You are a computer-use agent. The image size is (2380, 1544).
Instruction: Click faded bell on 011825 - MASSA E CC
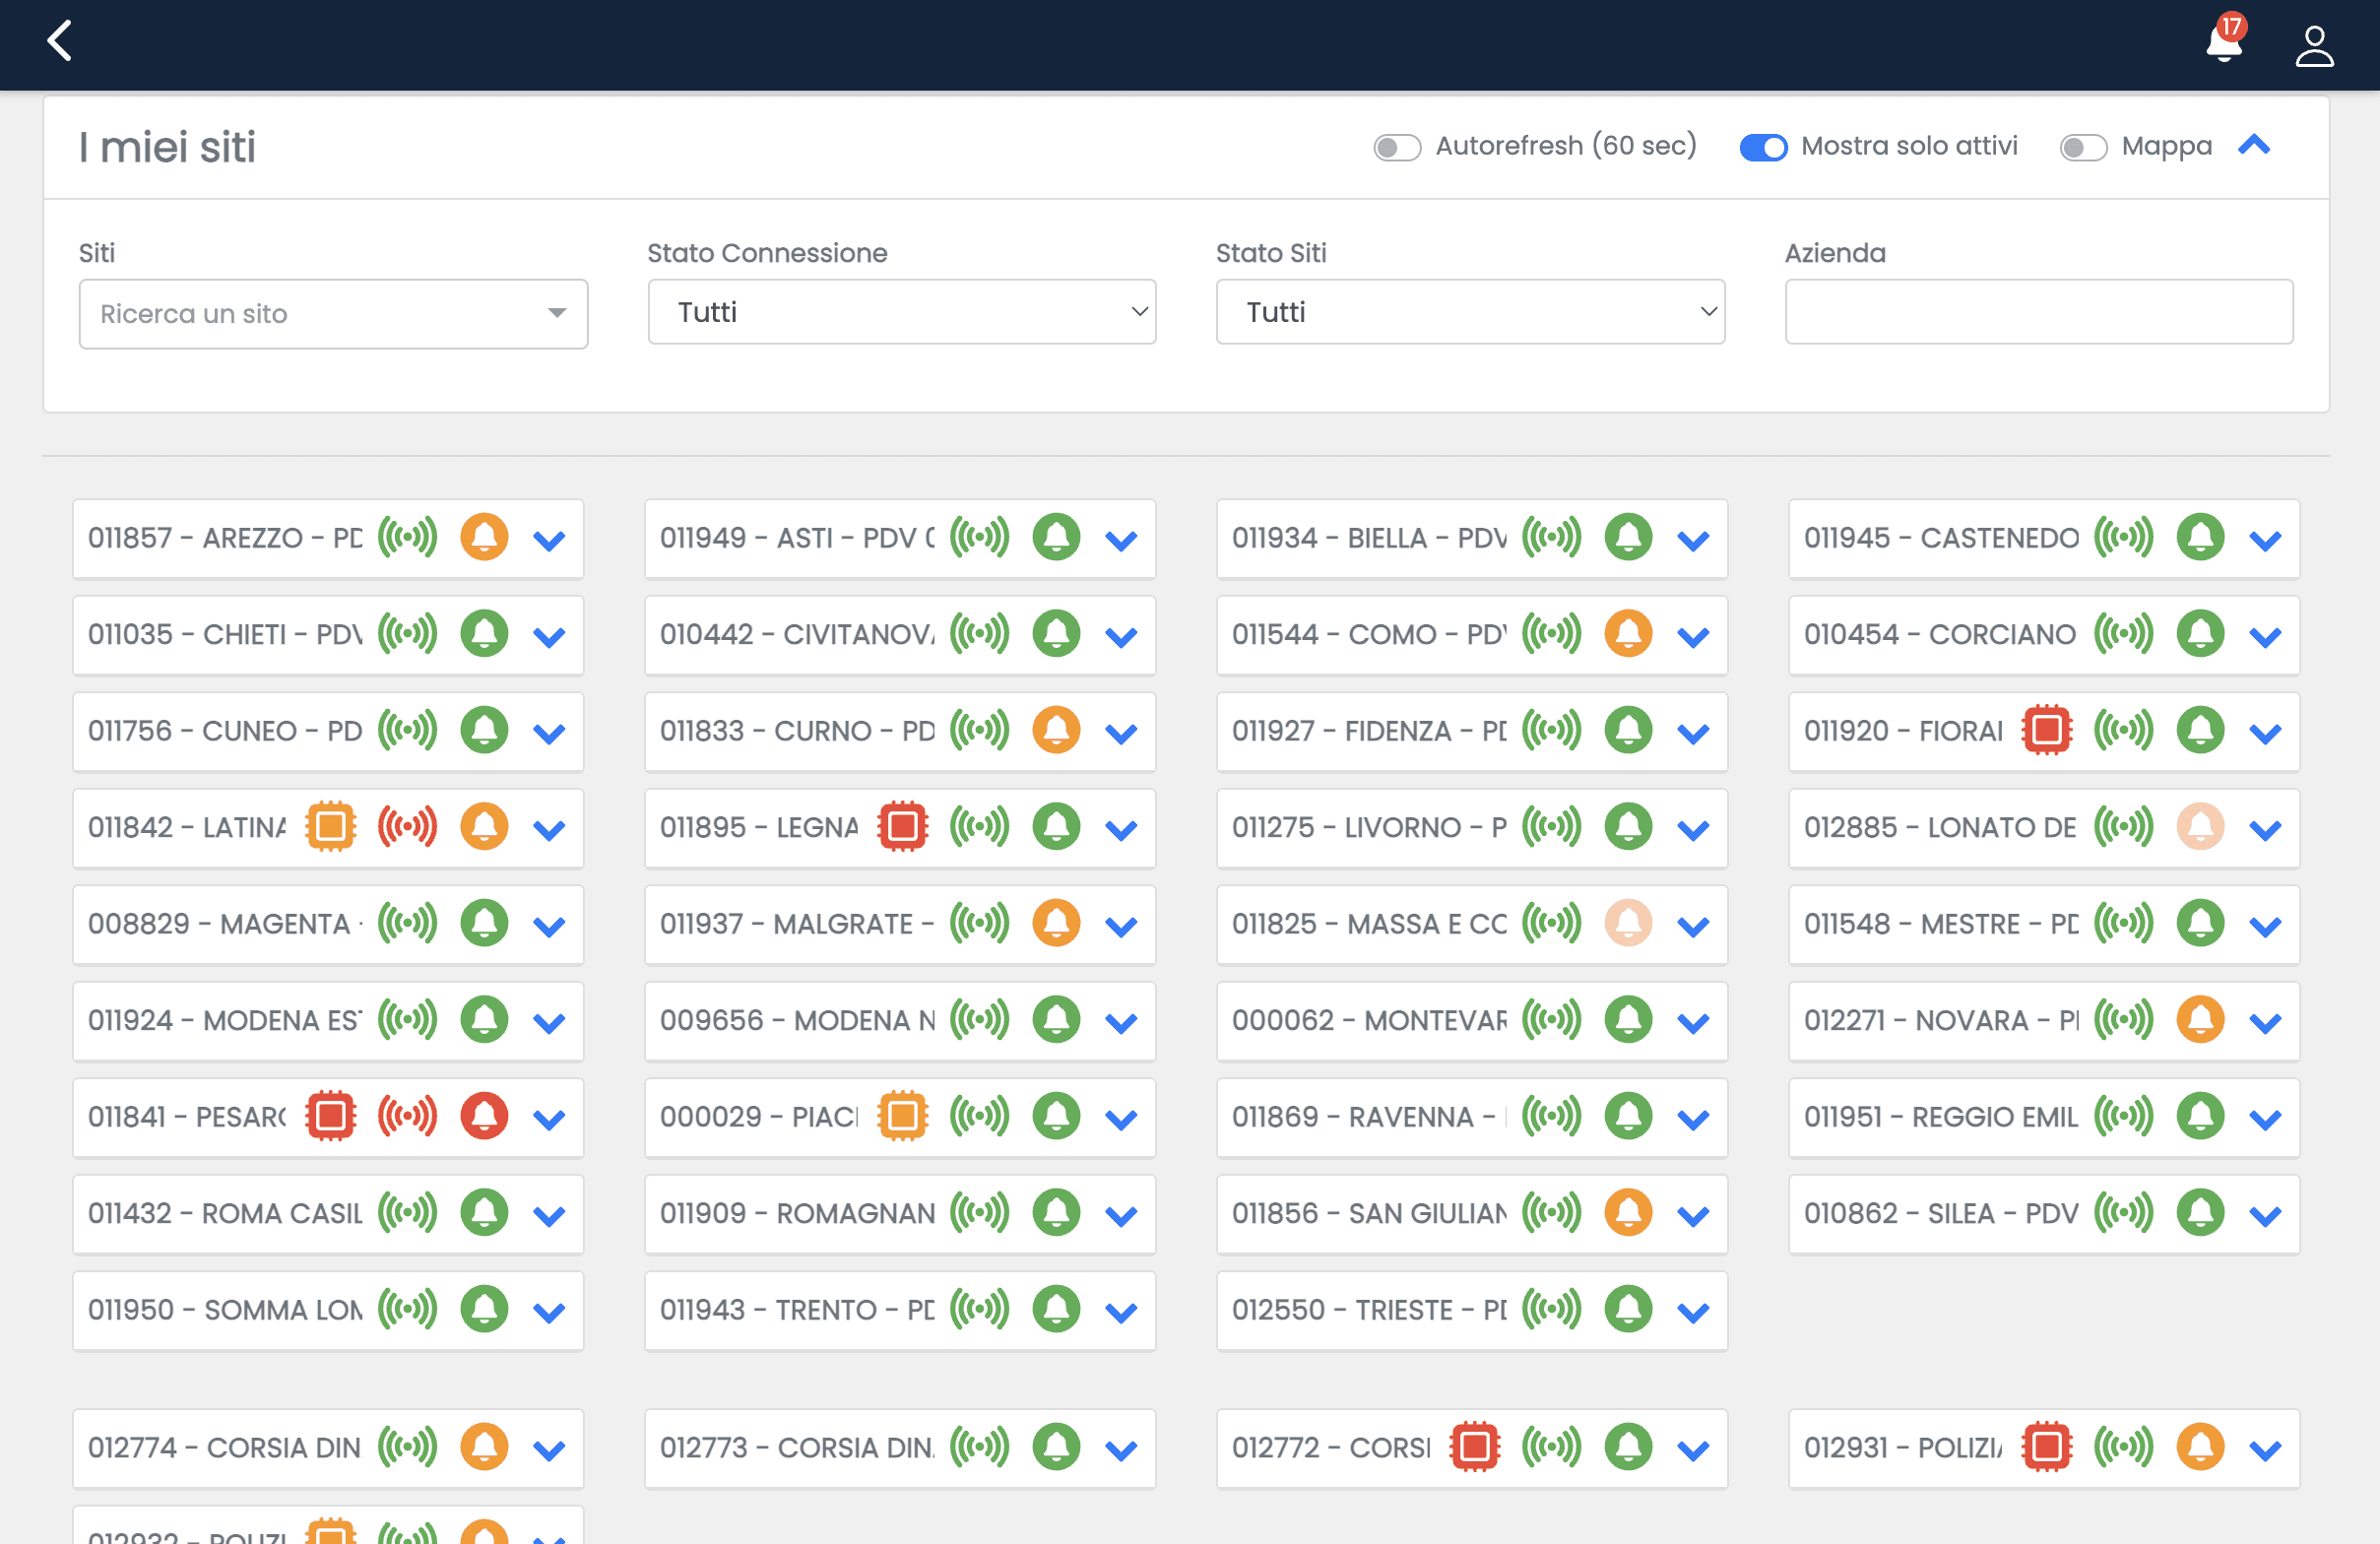[x=1628, y=923]
